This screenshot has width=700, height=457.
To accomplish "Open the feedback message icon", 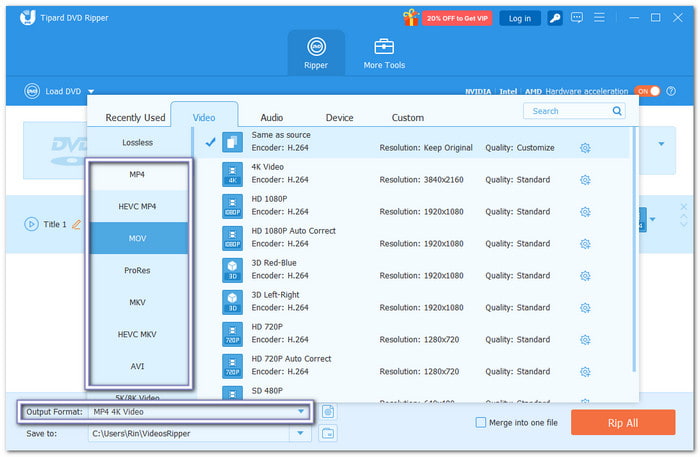I will point(577,18).
